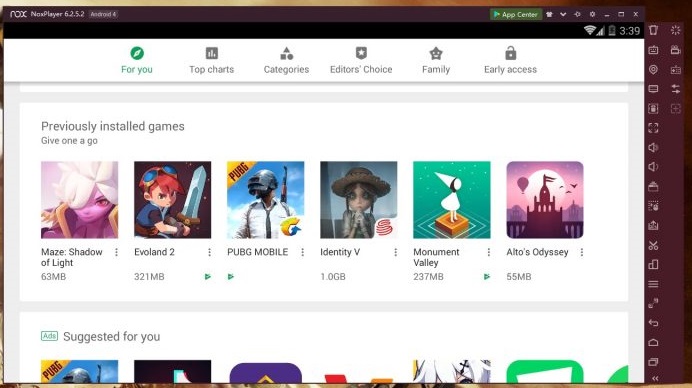692x388 pixels.
Task: Click the 55MB size under Alto's Odyssey
Action: (x=519, y=277)
